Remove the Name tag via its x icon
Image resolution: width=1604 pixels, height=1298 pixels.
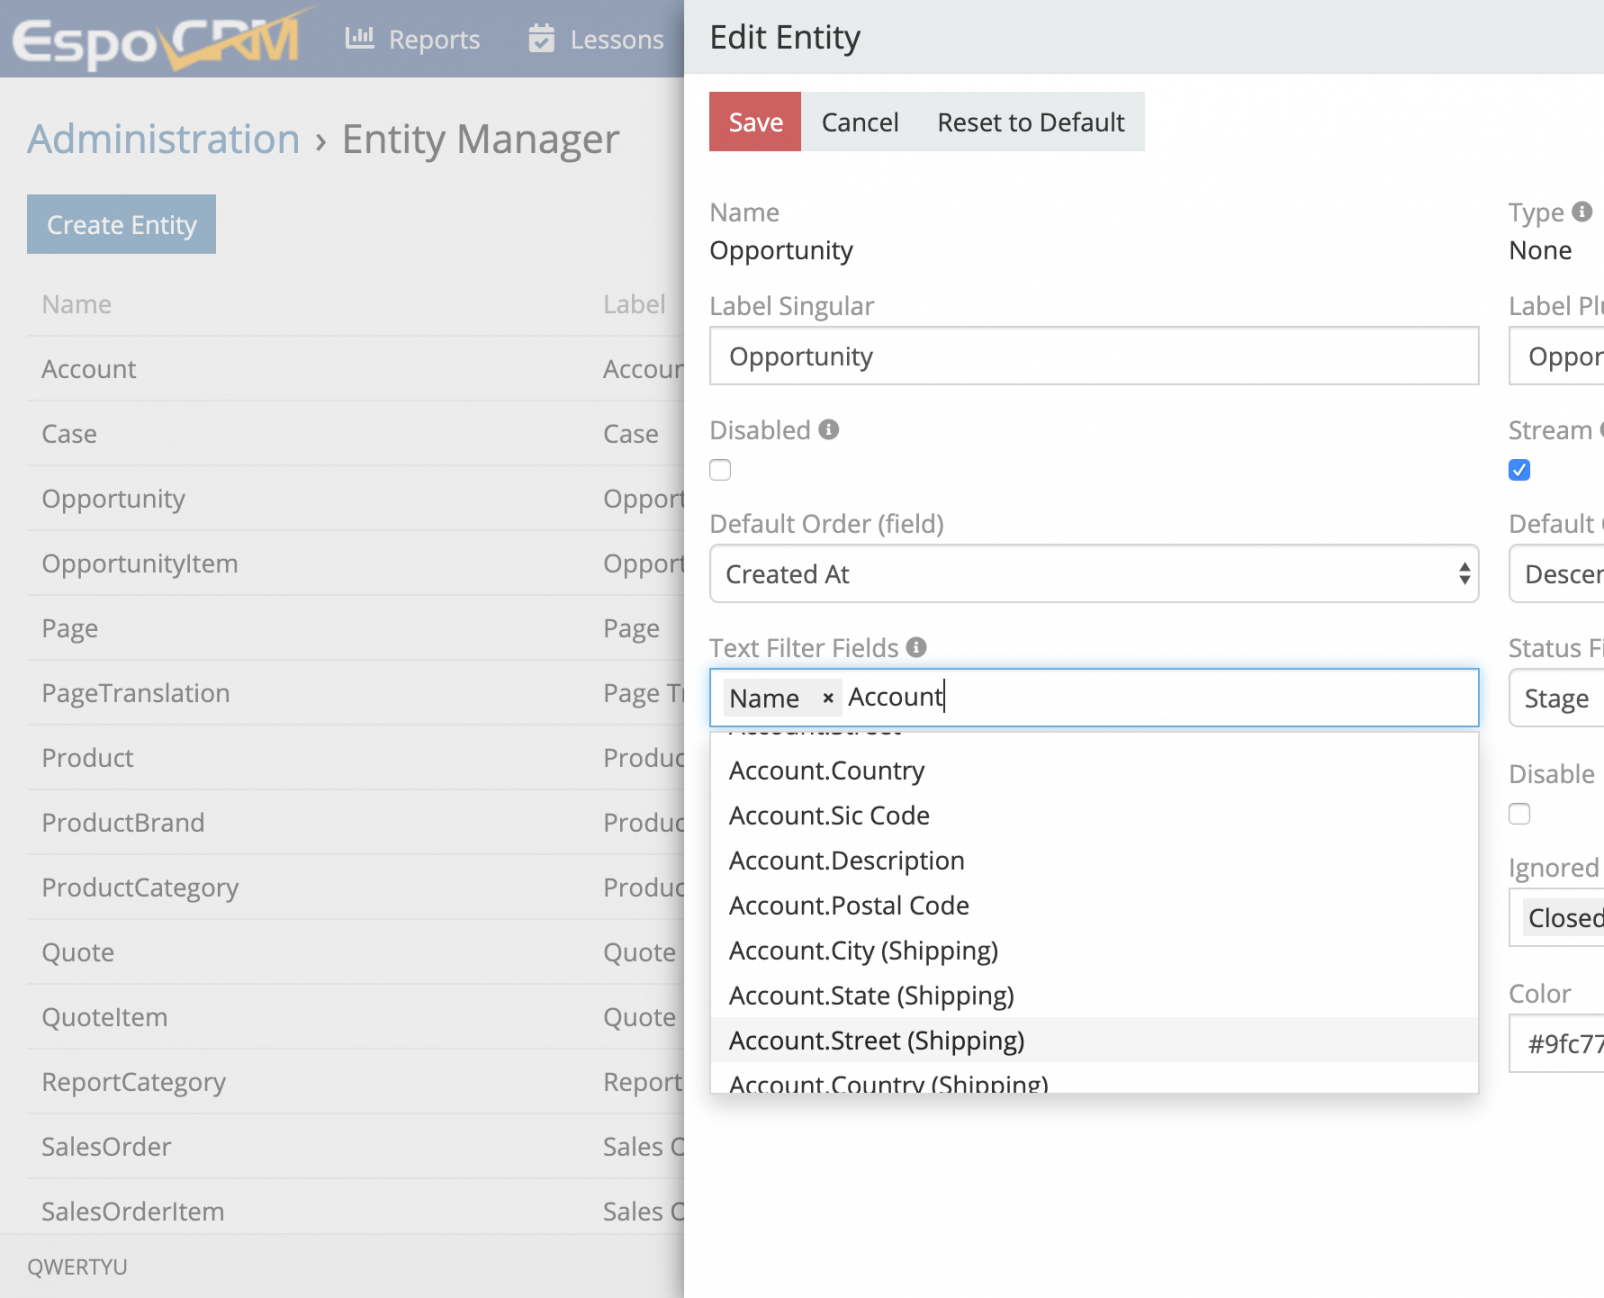(x=828, y=698)
